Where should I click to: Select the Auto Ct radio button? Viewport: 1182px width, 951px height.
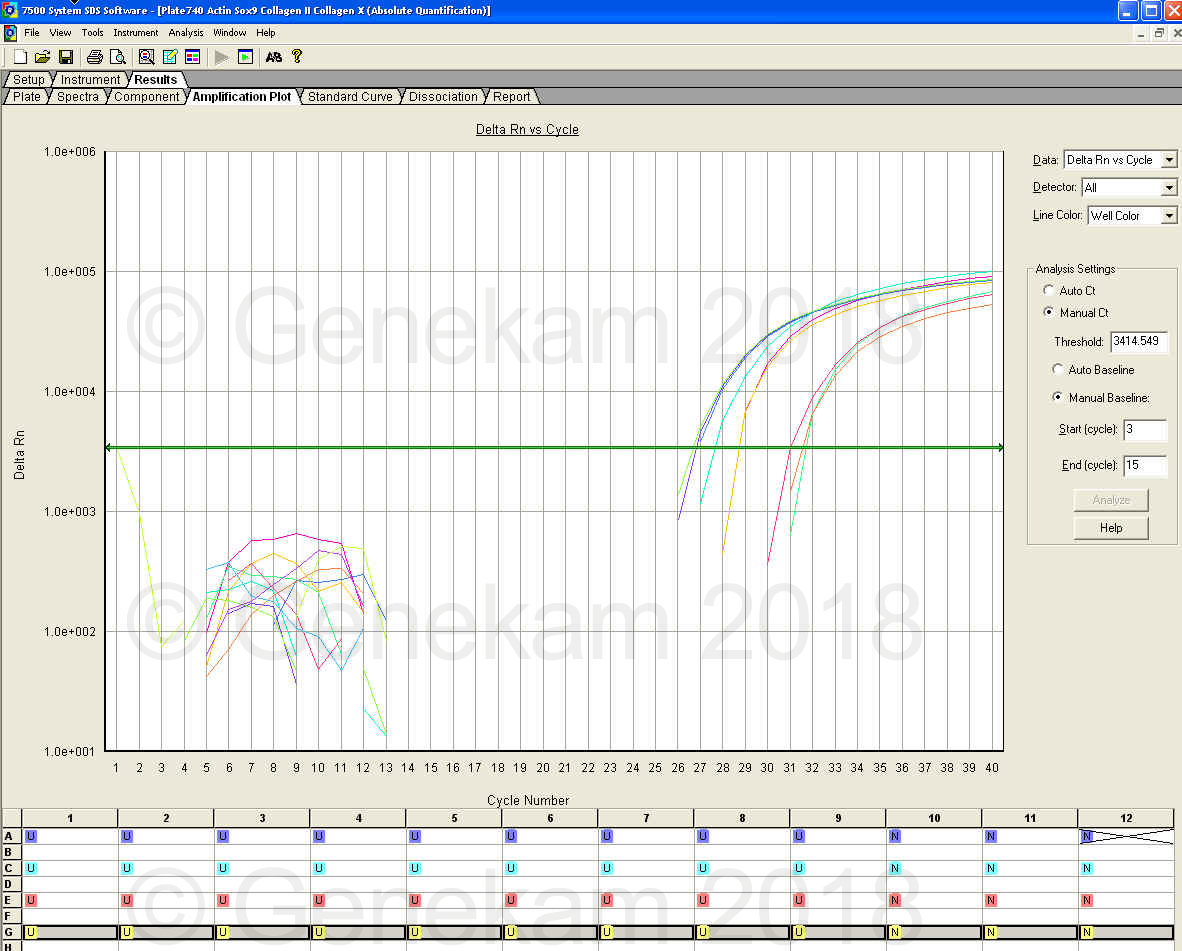tap(1048, 290)
